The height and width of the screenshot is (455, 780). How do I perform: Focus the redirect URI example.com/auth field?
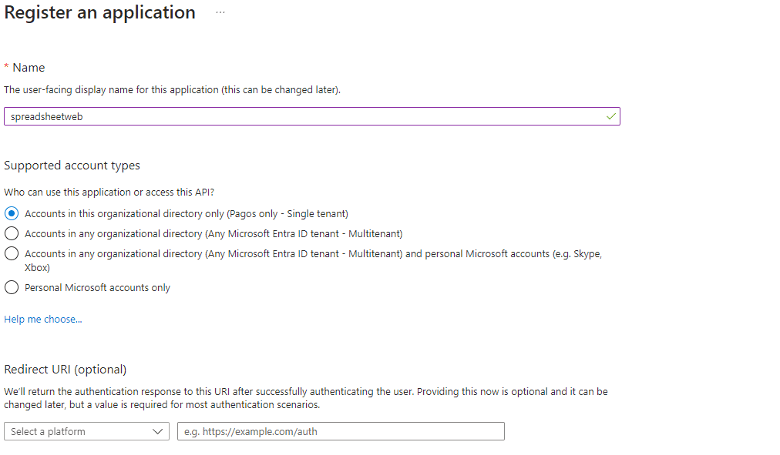click(340, 432)
